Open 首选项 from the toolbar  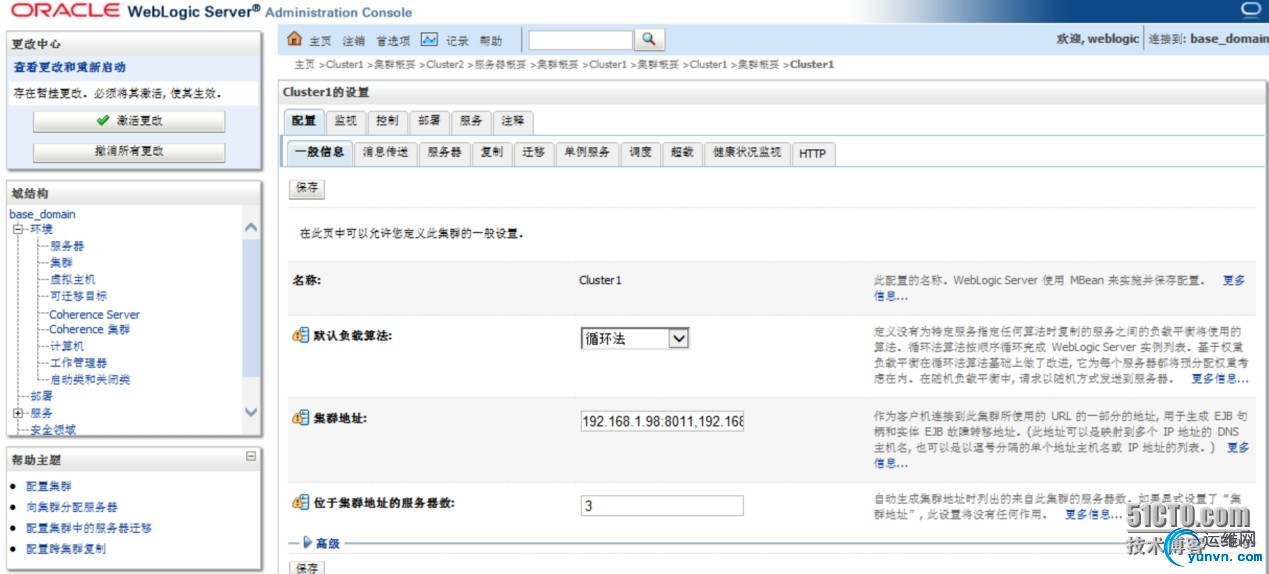coord(393,41)
